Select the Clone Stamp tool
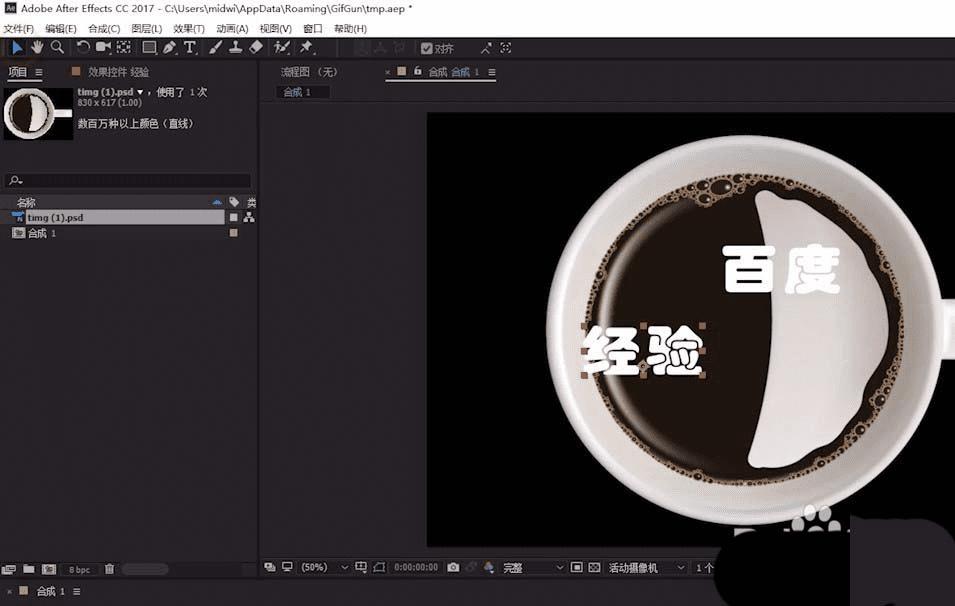The width and height of the screenshot is (955, 606). click(235, 48)
